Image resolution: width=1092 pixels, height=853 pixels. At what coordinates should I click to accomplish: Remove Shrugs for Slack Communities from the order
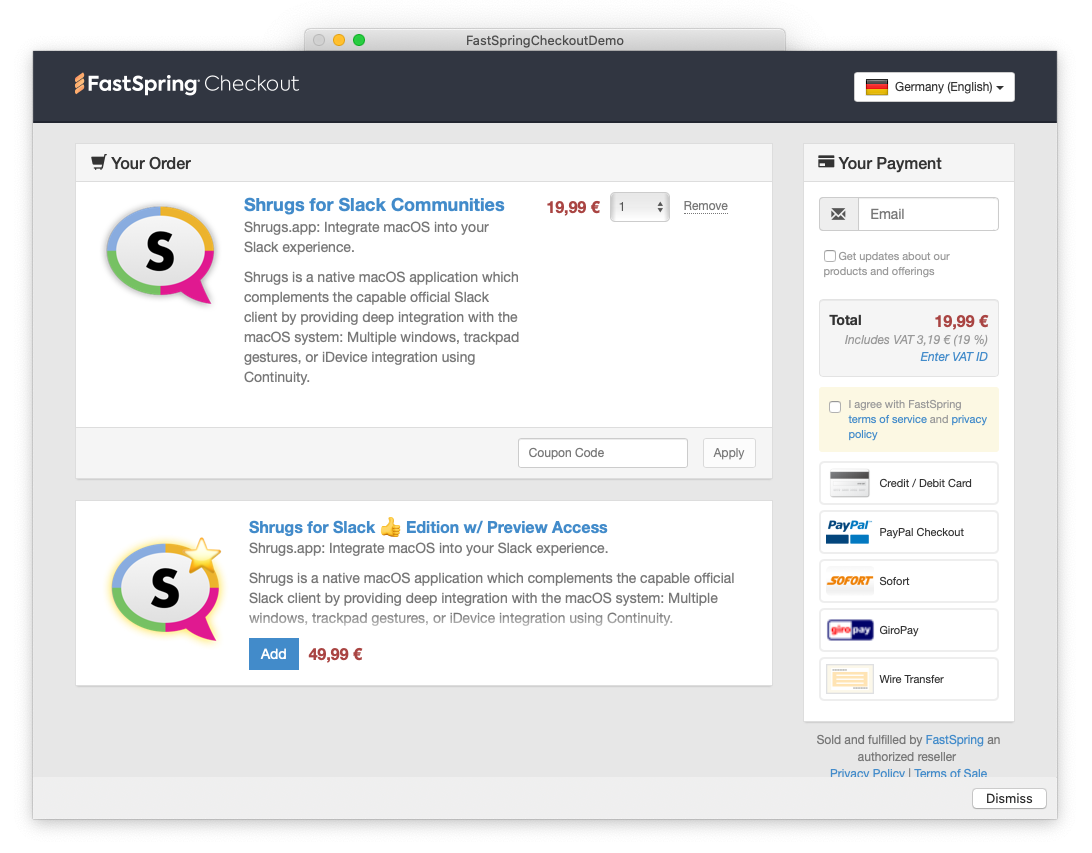[x=705, y=206]
